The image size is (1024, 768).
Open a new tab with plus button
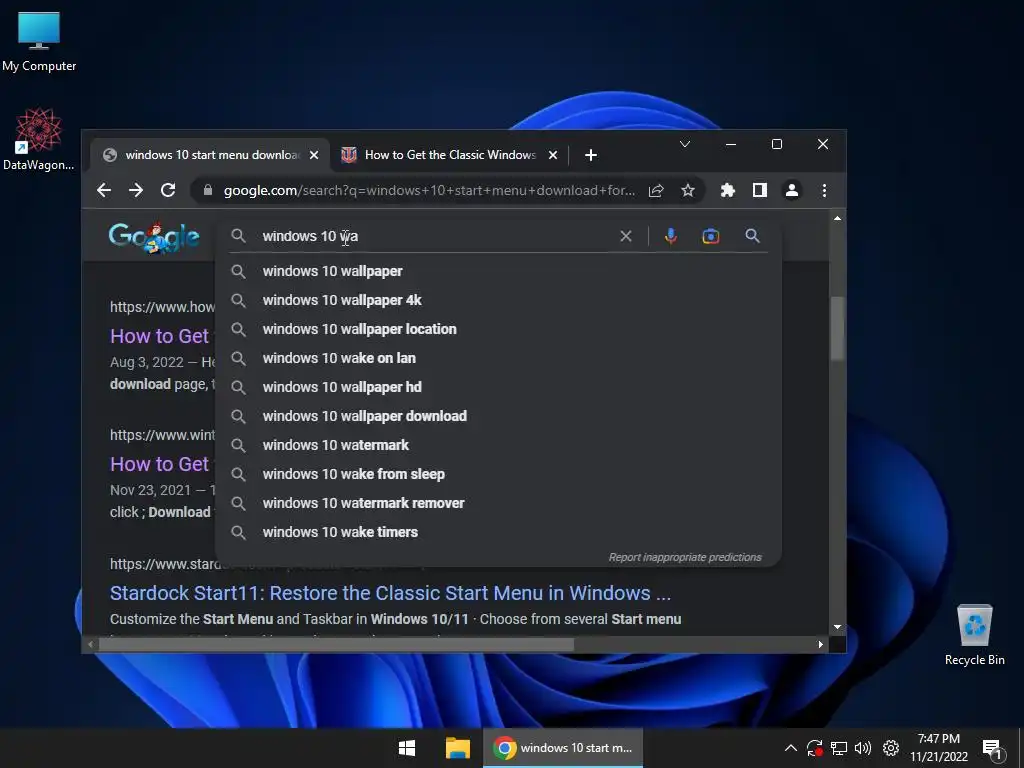pyautogui.click(x=590, y=155)
